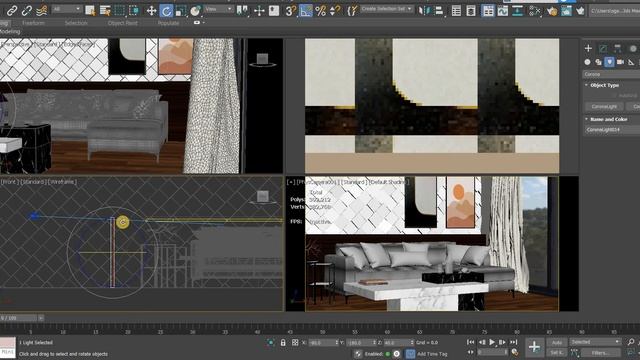Go to the start frame
Image resolution: width=640 pixels, height=360 pixels.
471,342
